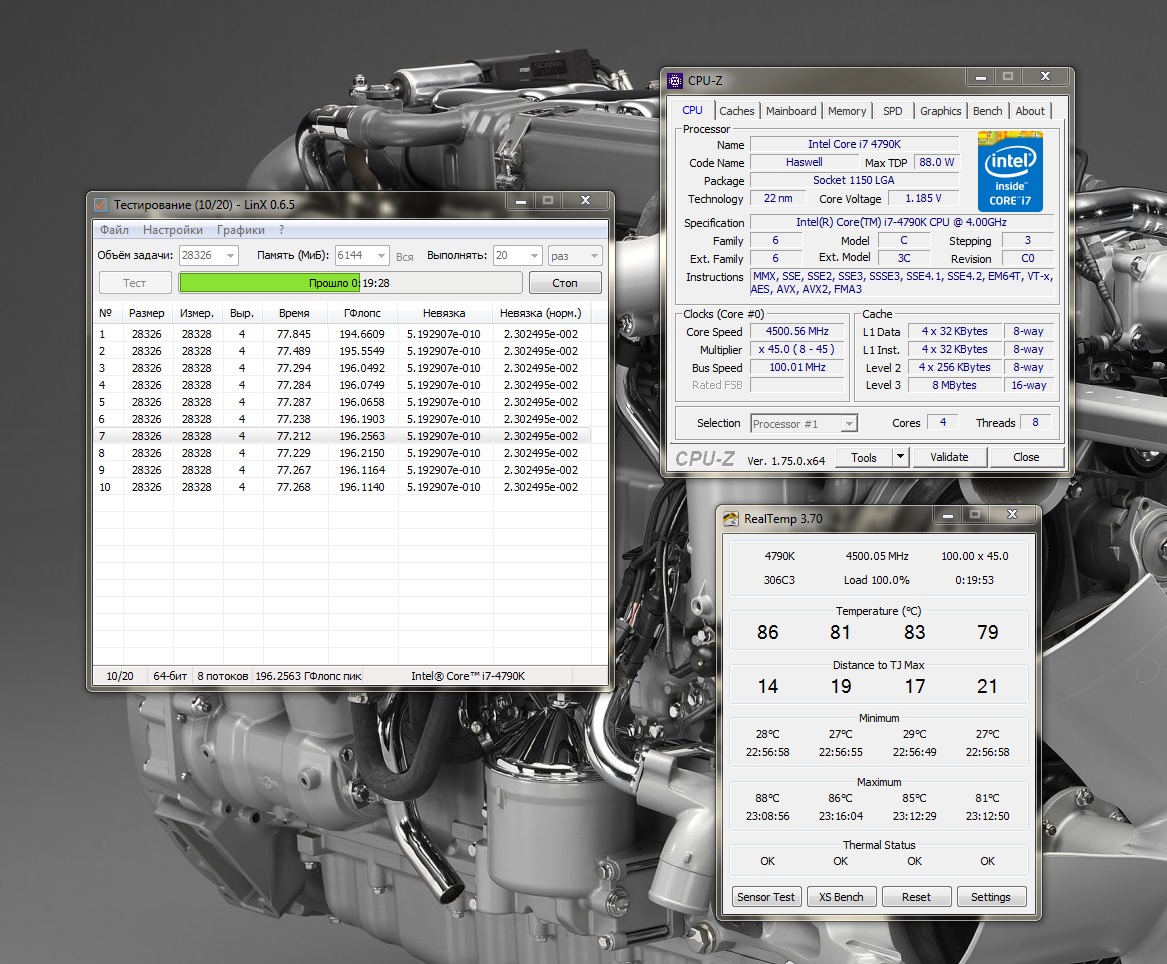Click the disabled Тест button in LinX
This screenshot has width=1167, height=964.
(135, 283)
